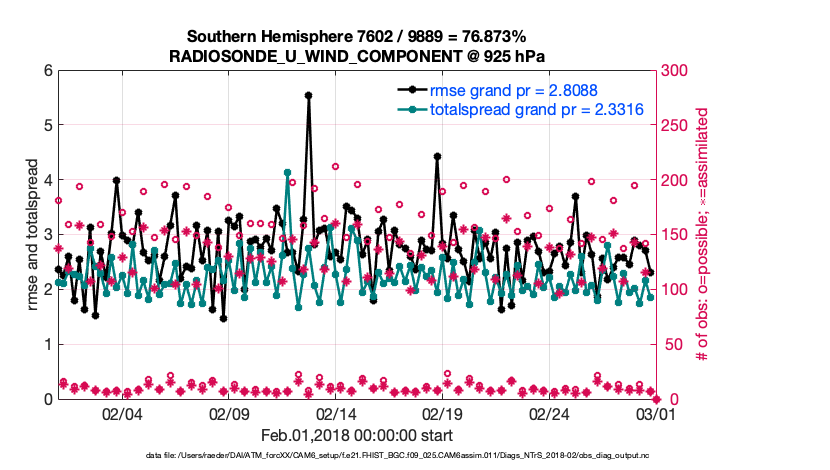Click the 03/01 x-axis tick label
Screen dimensions: 830x470
click(655, 414)
